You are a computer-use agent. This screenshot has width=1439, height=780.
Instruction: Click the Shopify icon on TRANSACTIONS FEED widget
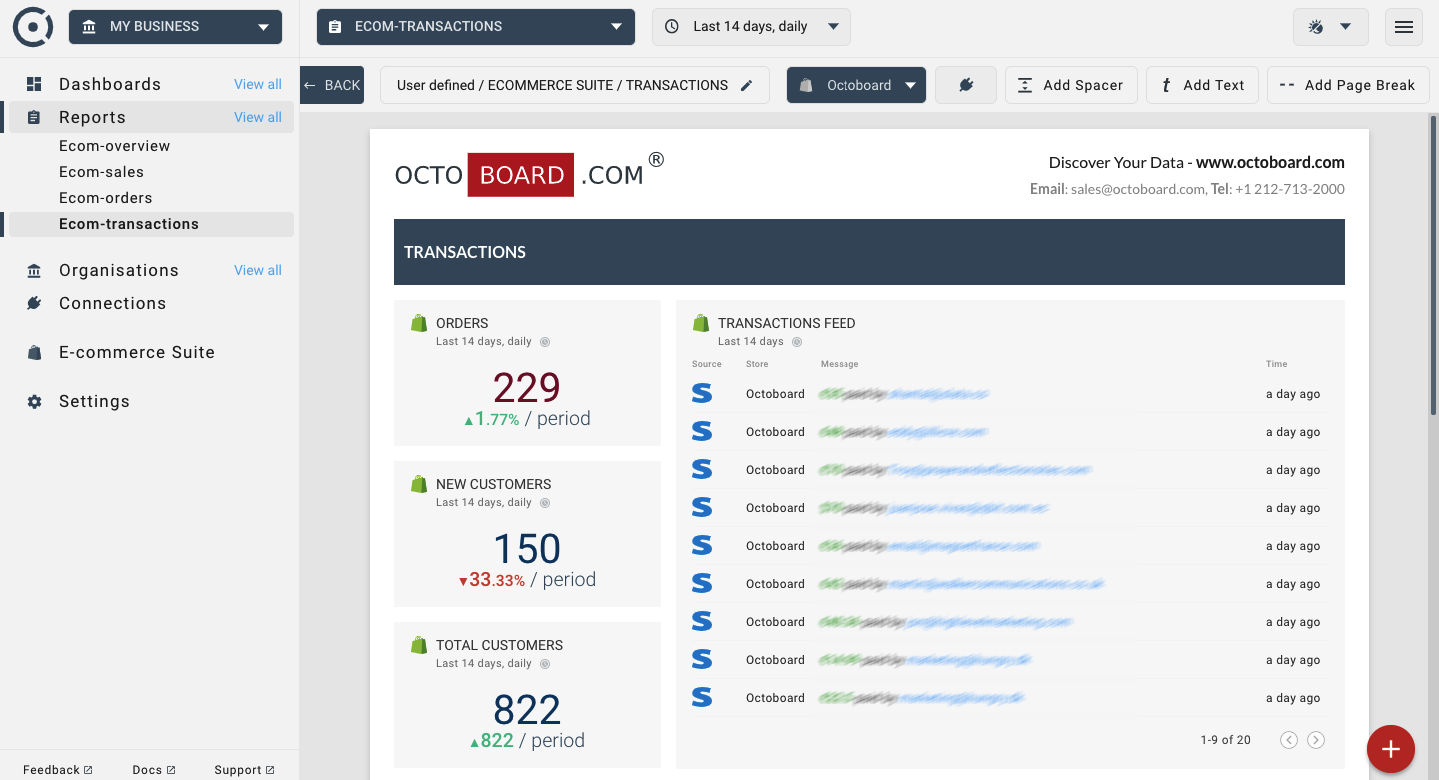tap(701, 323)
